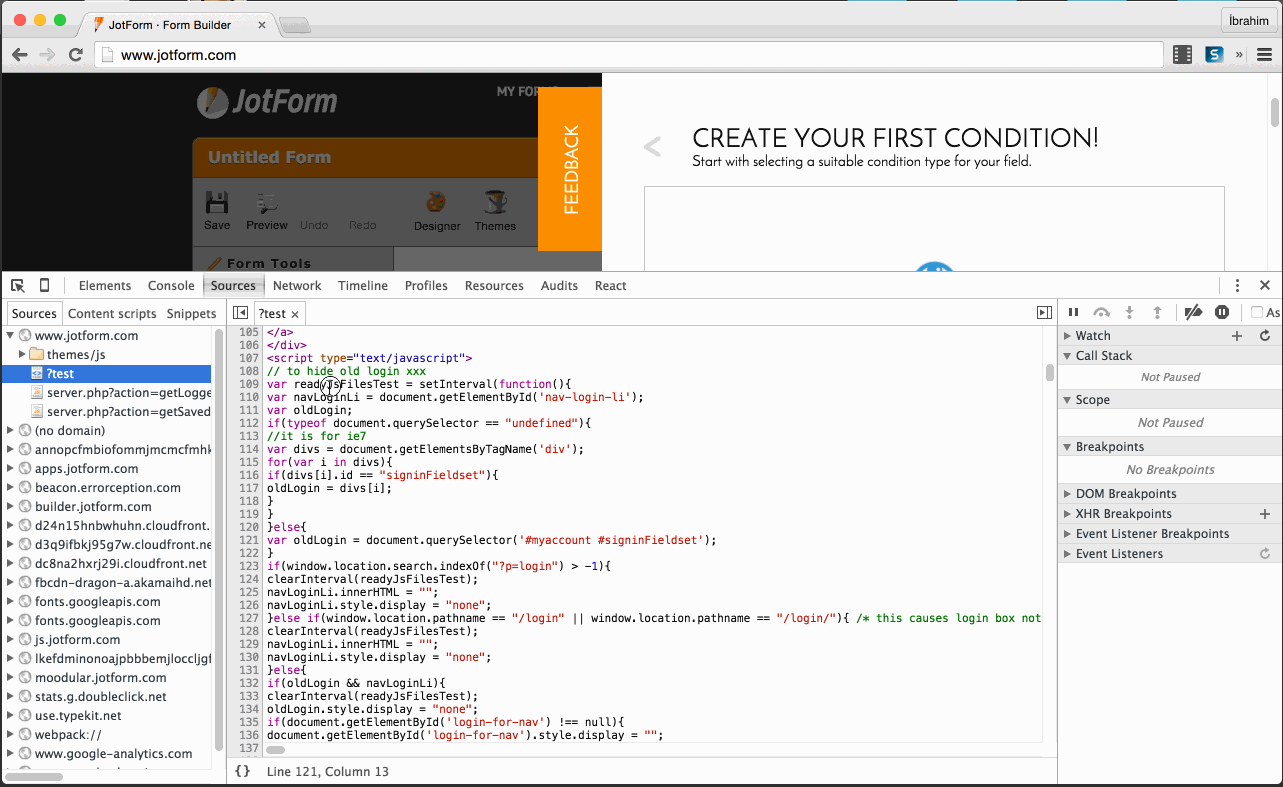This screenshot has height=787, width=1283.
Task: Expand the Event Listeners section
Action: (x=1067, y=554)
